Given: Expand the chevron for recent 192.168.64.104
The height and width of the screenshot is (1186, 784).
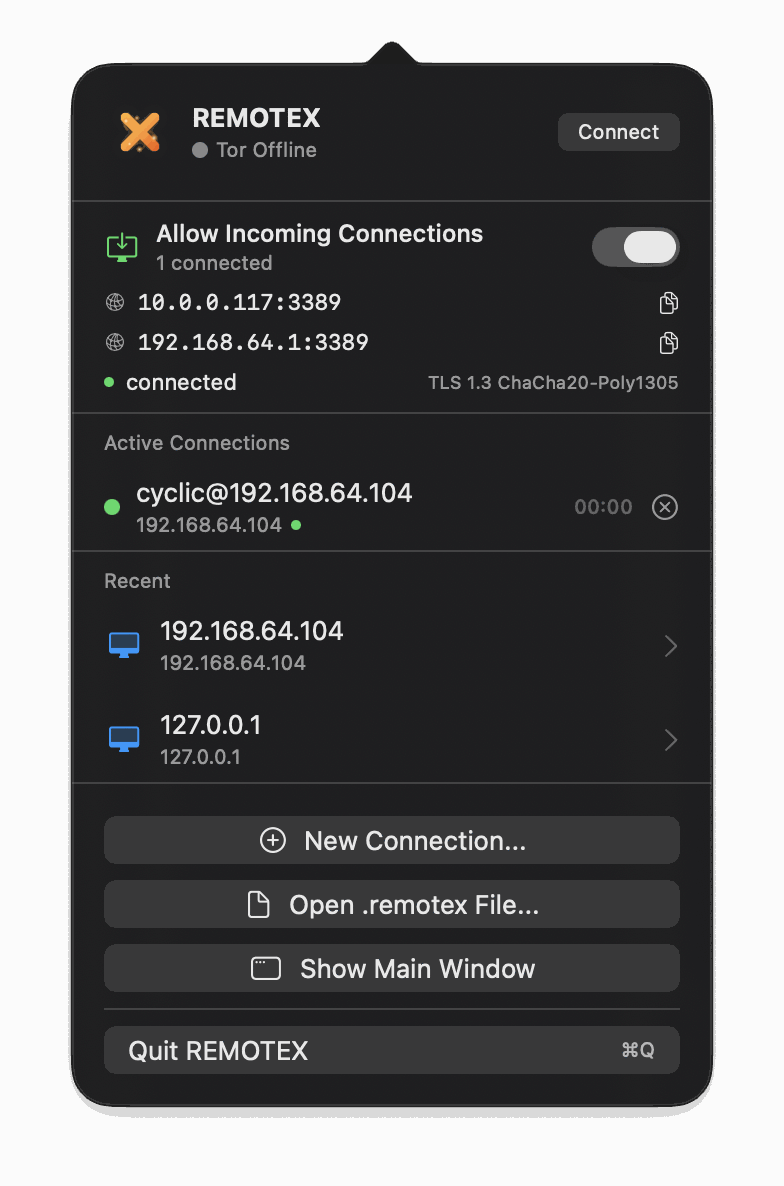Looking at the screenshot, I should pos(671,646).
